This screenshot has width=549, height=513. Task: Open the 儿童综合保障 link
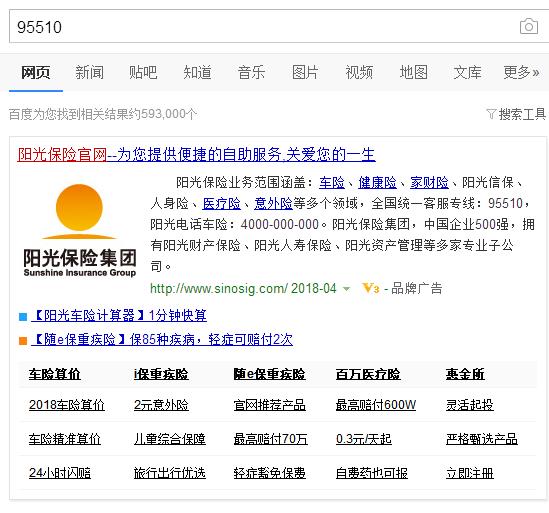click(170, 439)
